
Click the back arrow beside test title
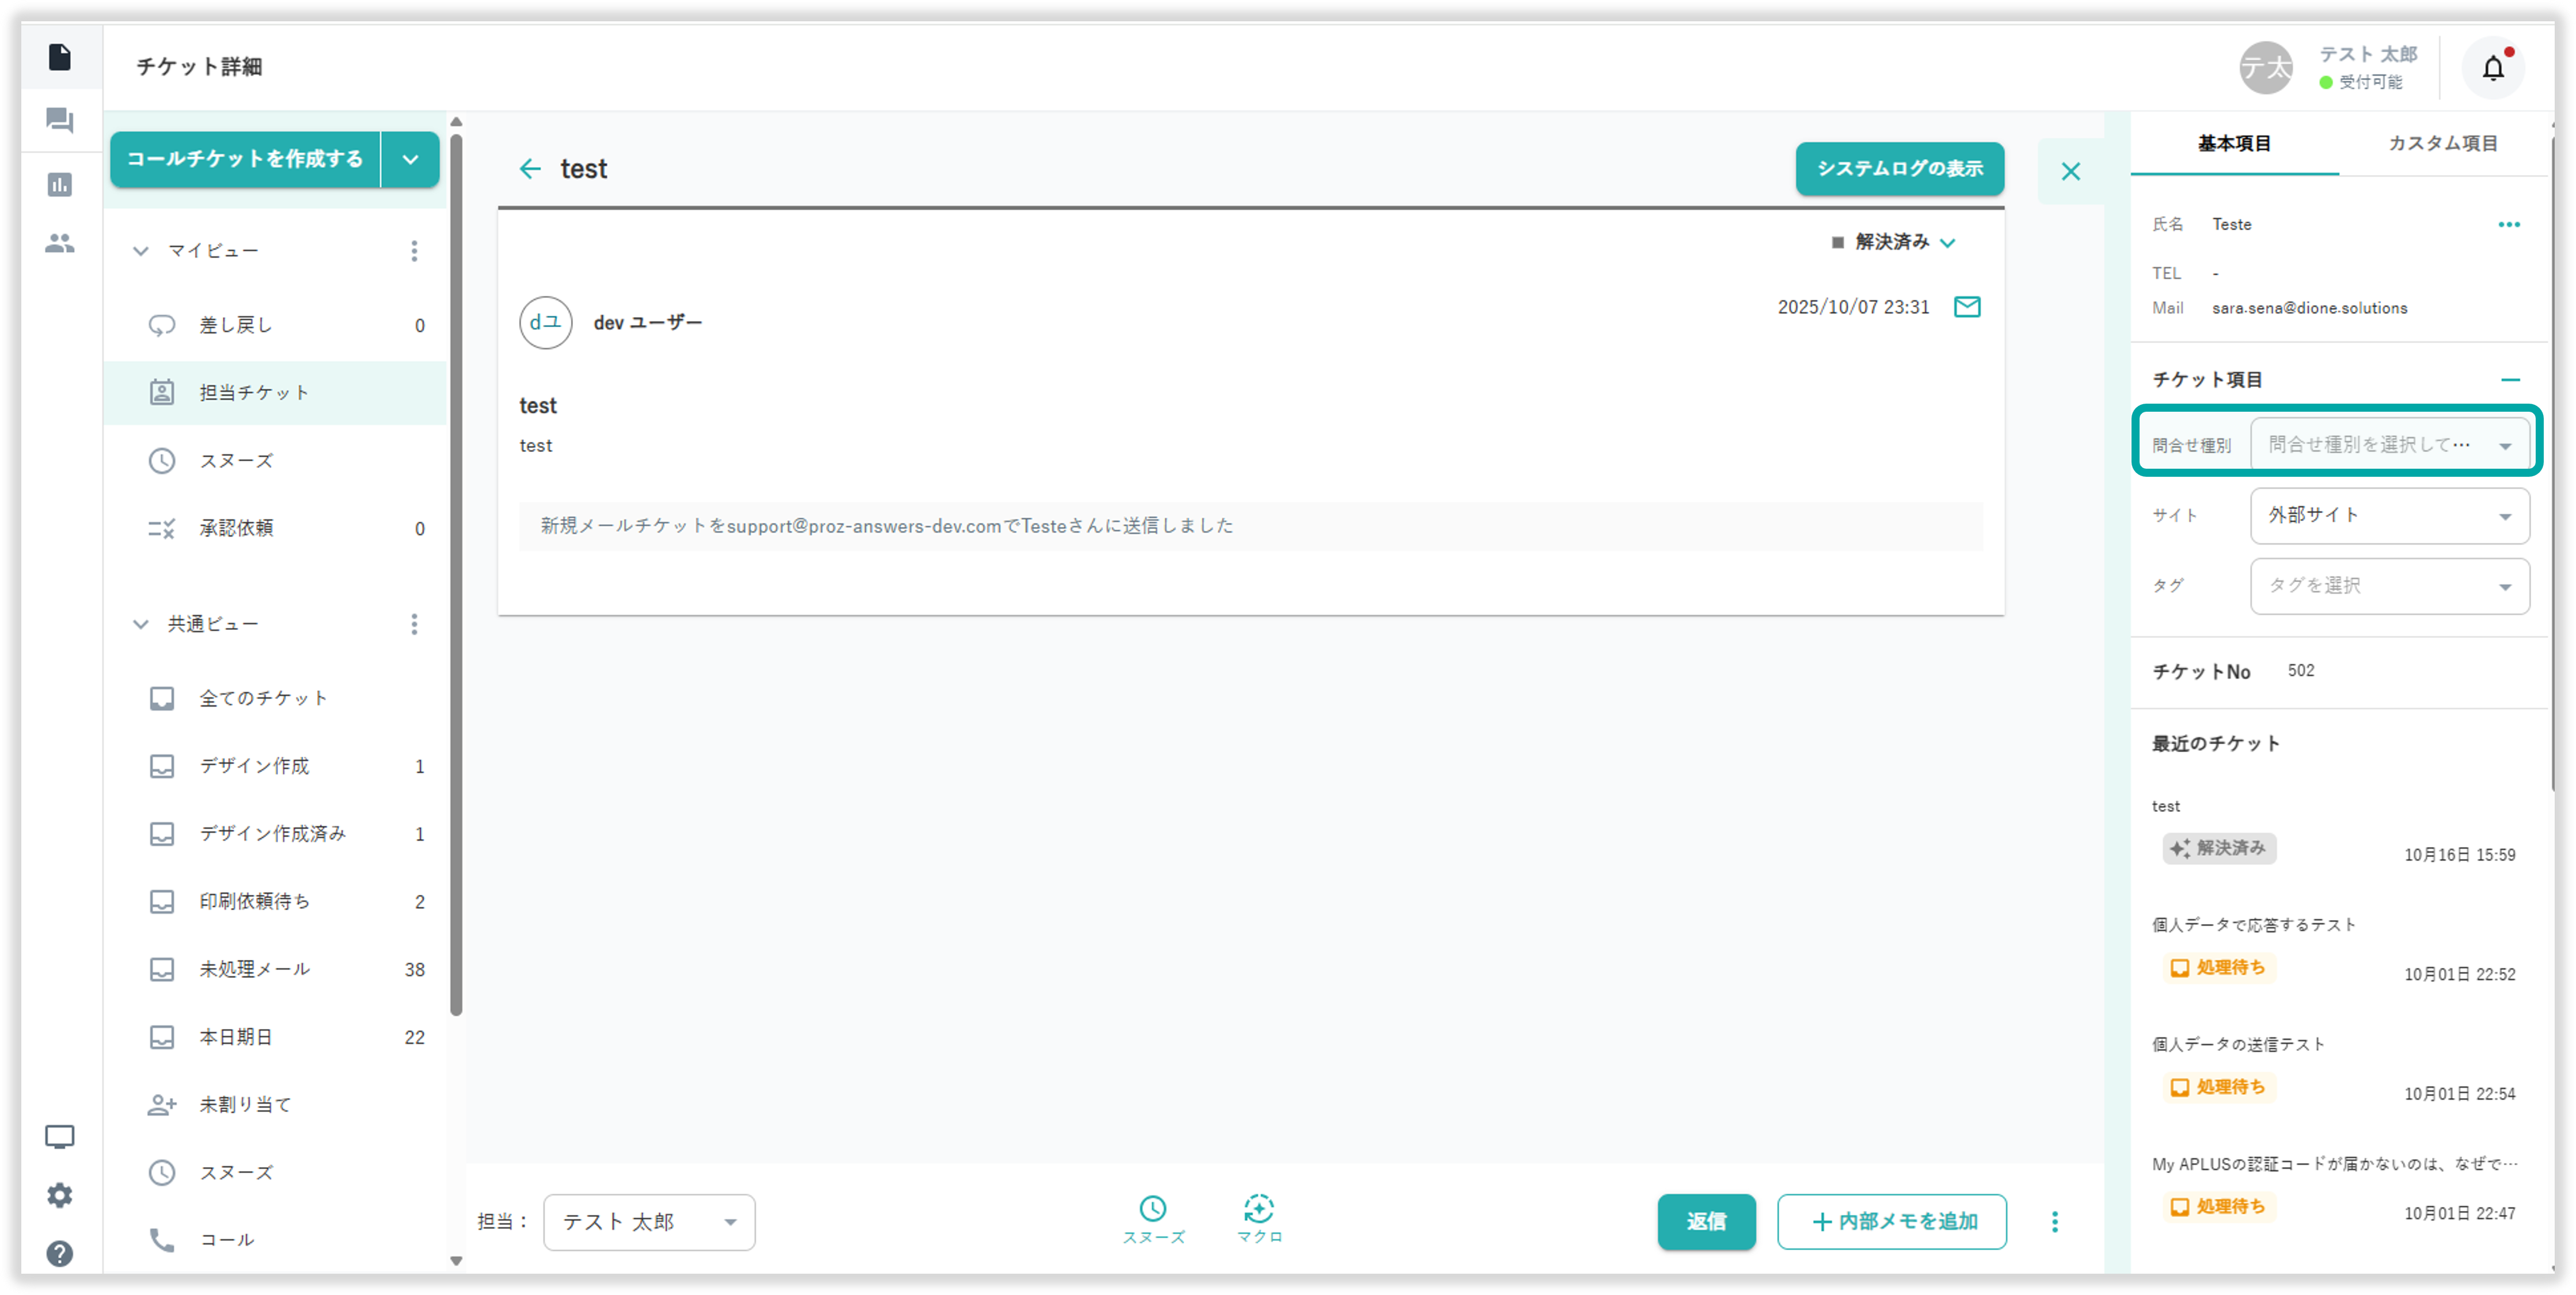click(530, 169)
